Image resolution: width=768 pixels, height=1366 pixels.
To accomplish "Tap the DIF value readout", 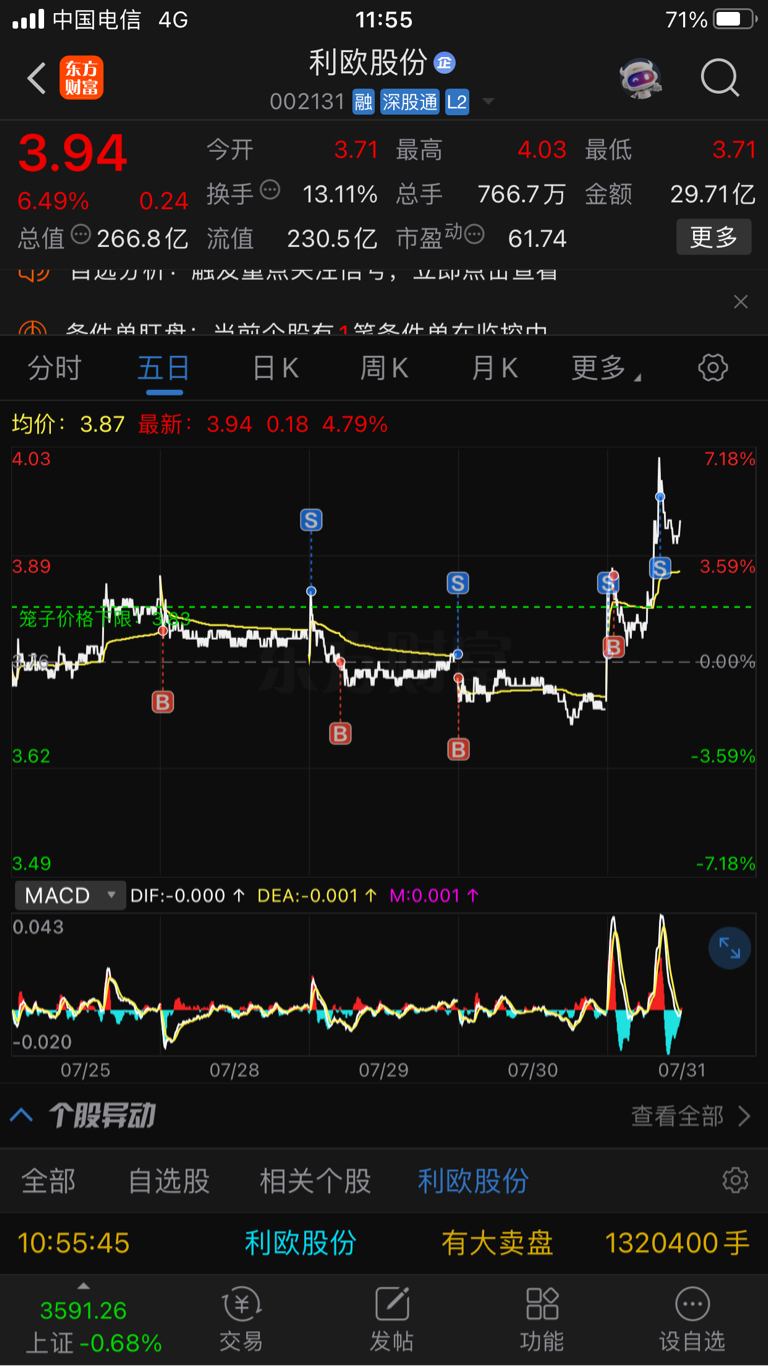I will (x=187, y=895).
